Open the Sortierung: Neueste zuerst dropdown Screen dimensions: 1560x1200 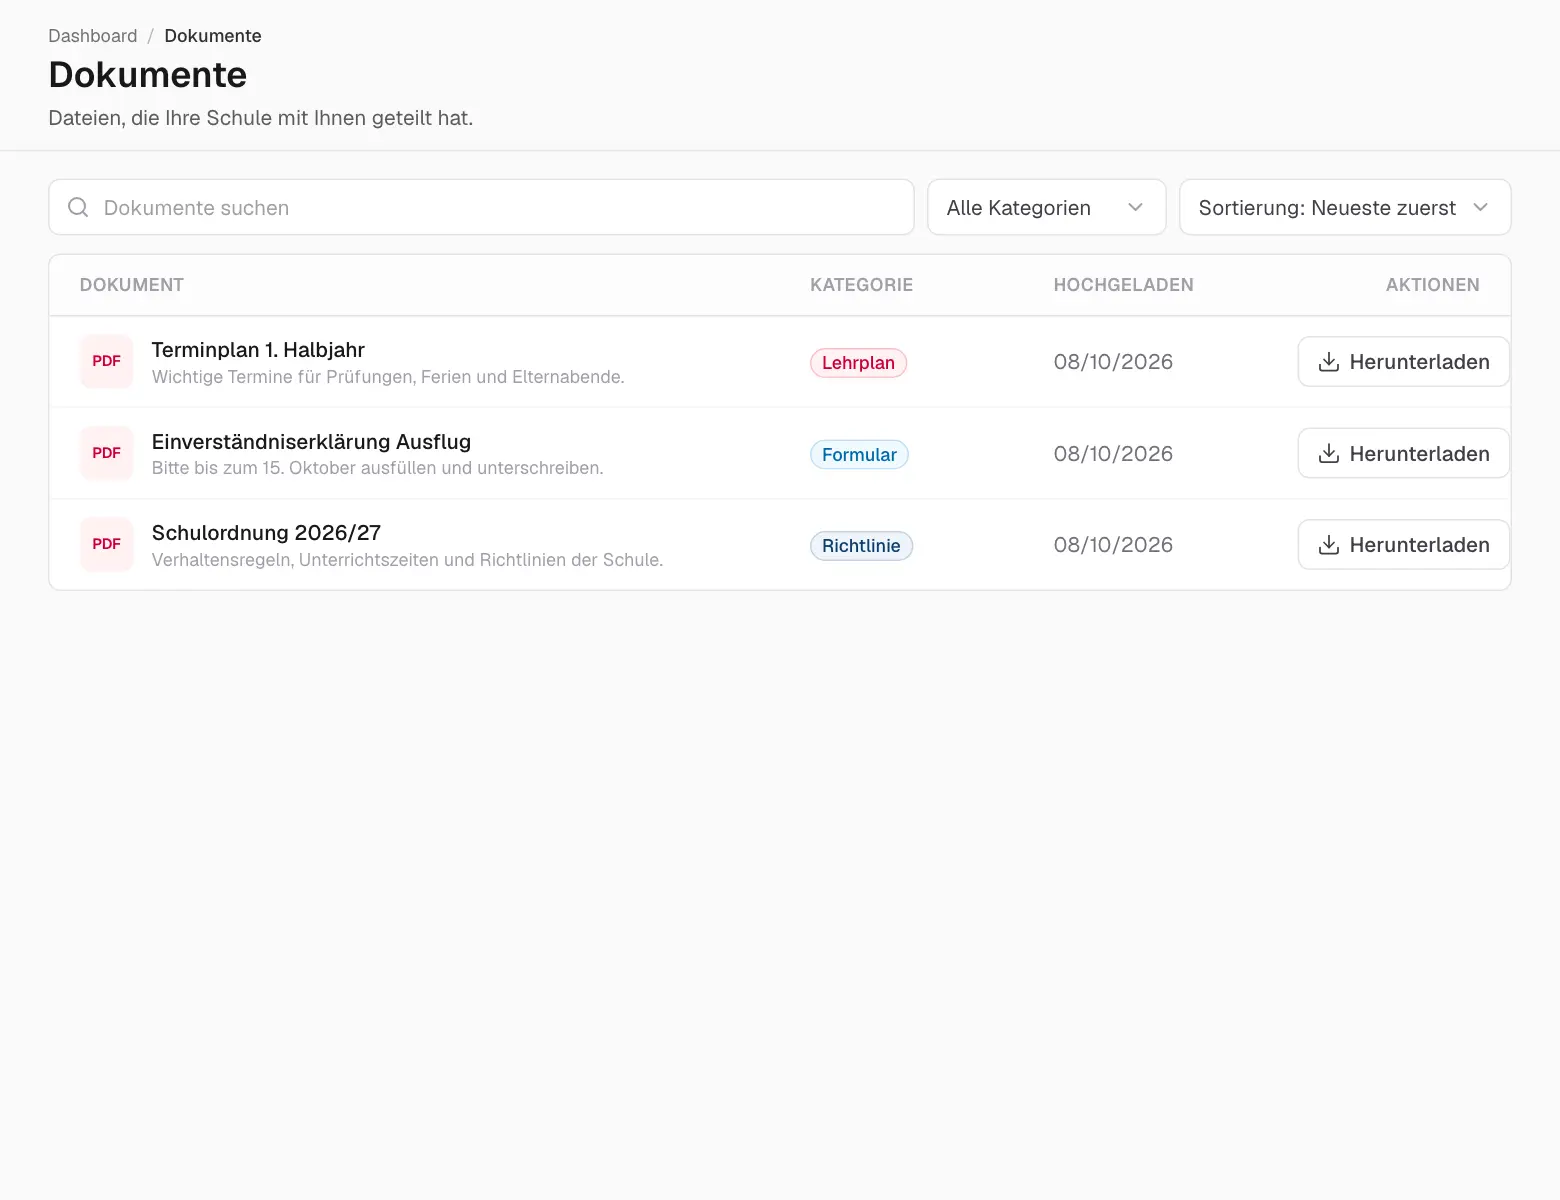click(1344, 207)
